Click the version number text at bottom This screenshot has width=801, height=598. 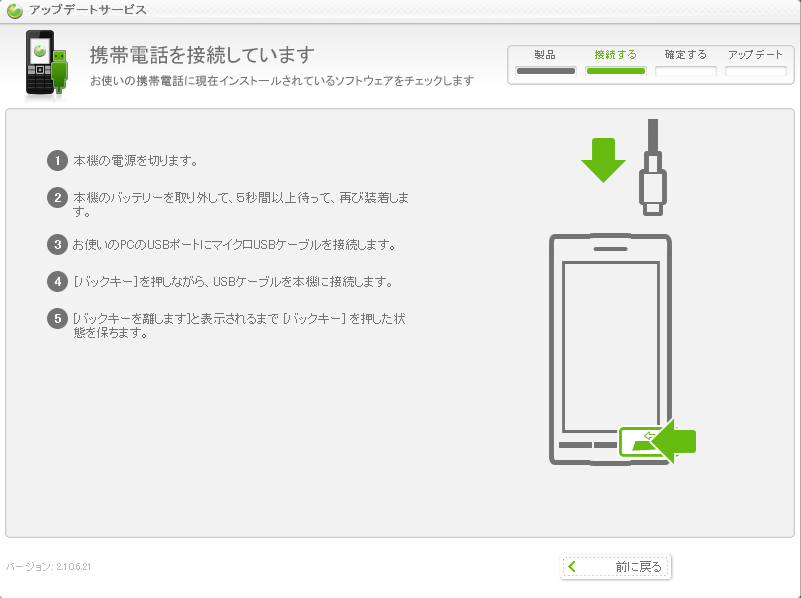pyautogui.click(x=49, y=566)
